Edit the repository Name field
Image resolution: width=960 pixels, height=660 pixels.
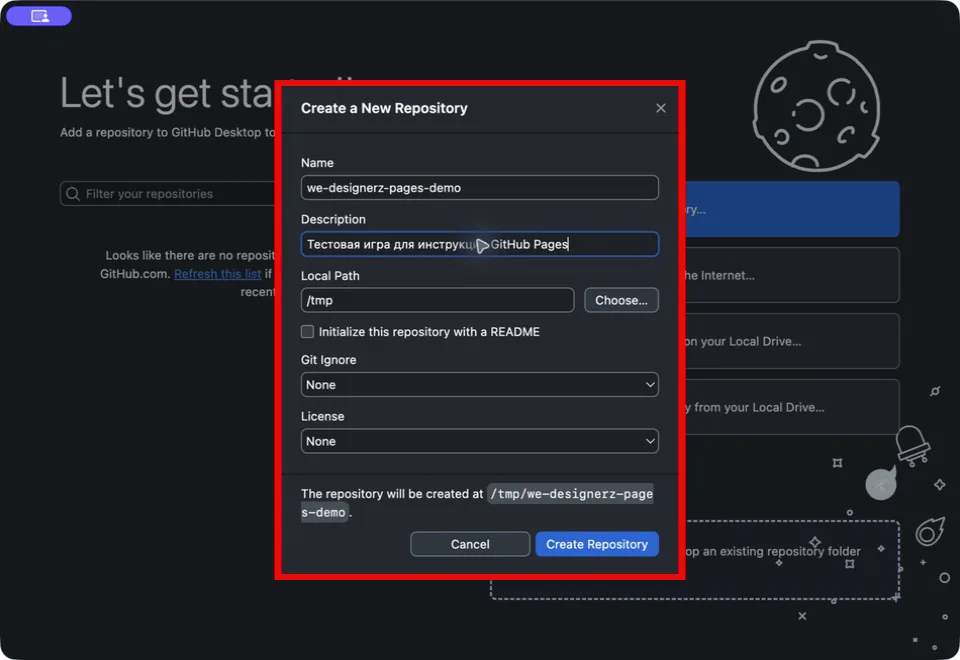point(479,188)
